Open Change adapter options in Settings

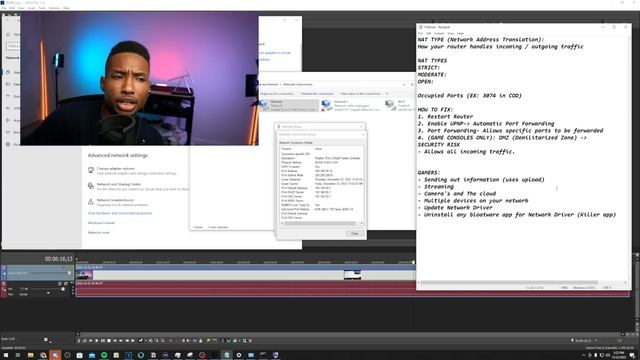[x=116, y=169]
